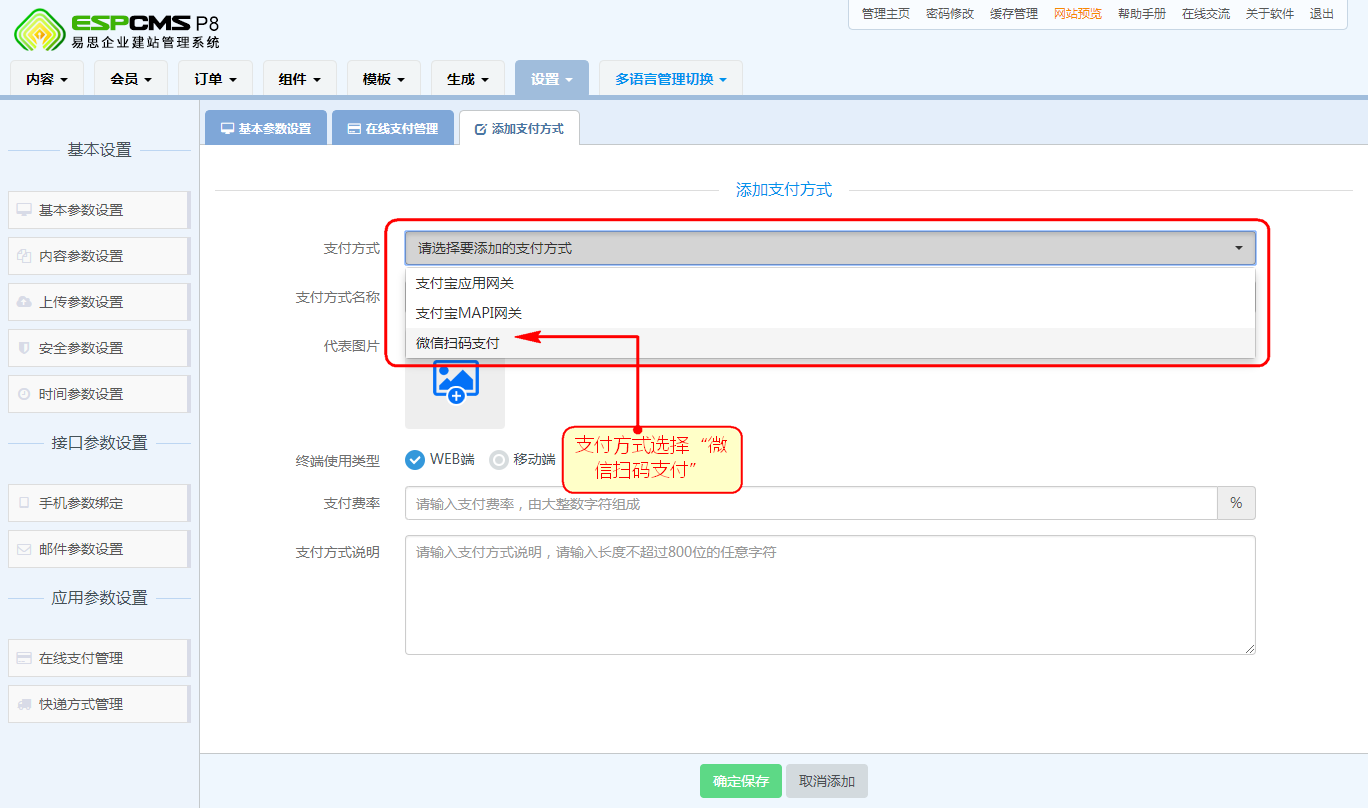1368x808 pixels.
Task: Select the 添加支付方式 tab
Action: tap(519, 128)
